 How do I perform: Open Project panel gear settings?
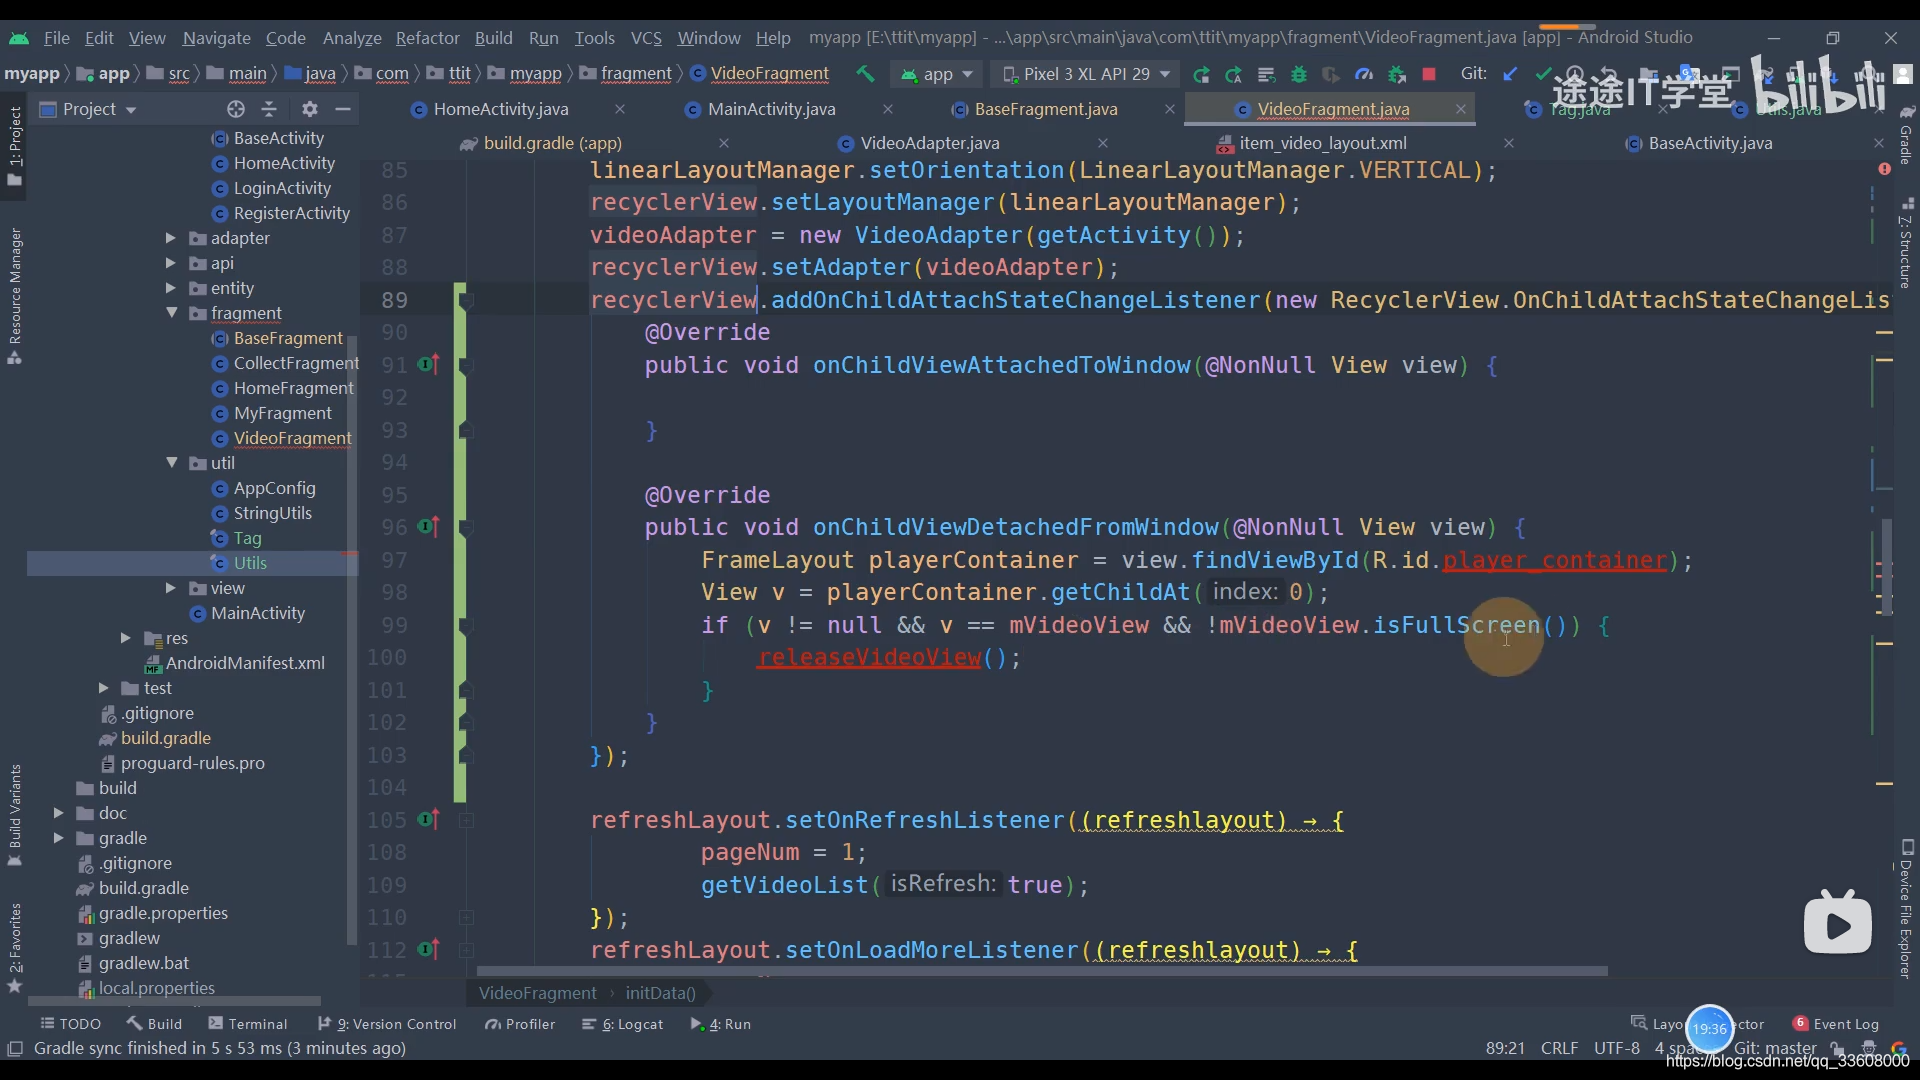(x=310, y=109)
